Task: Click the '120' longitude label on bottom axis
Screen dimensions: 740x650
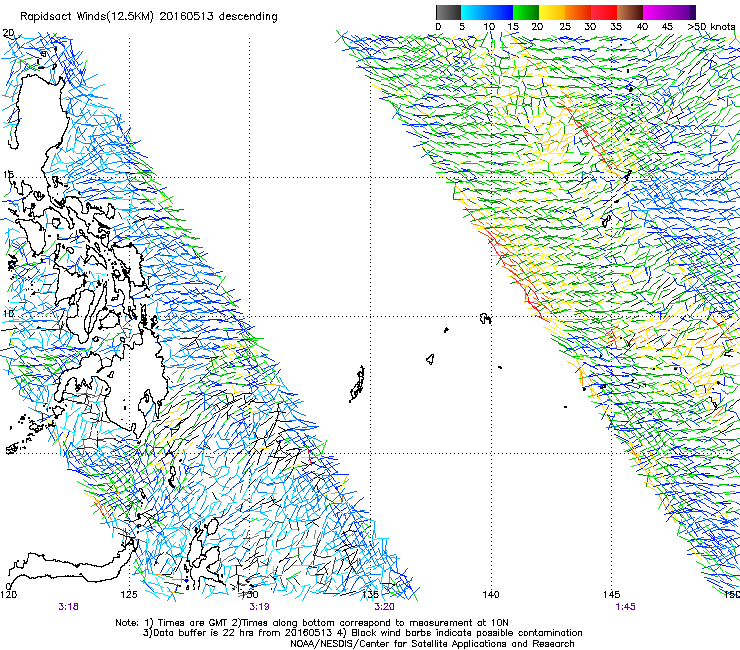Action: coord(8,594)
